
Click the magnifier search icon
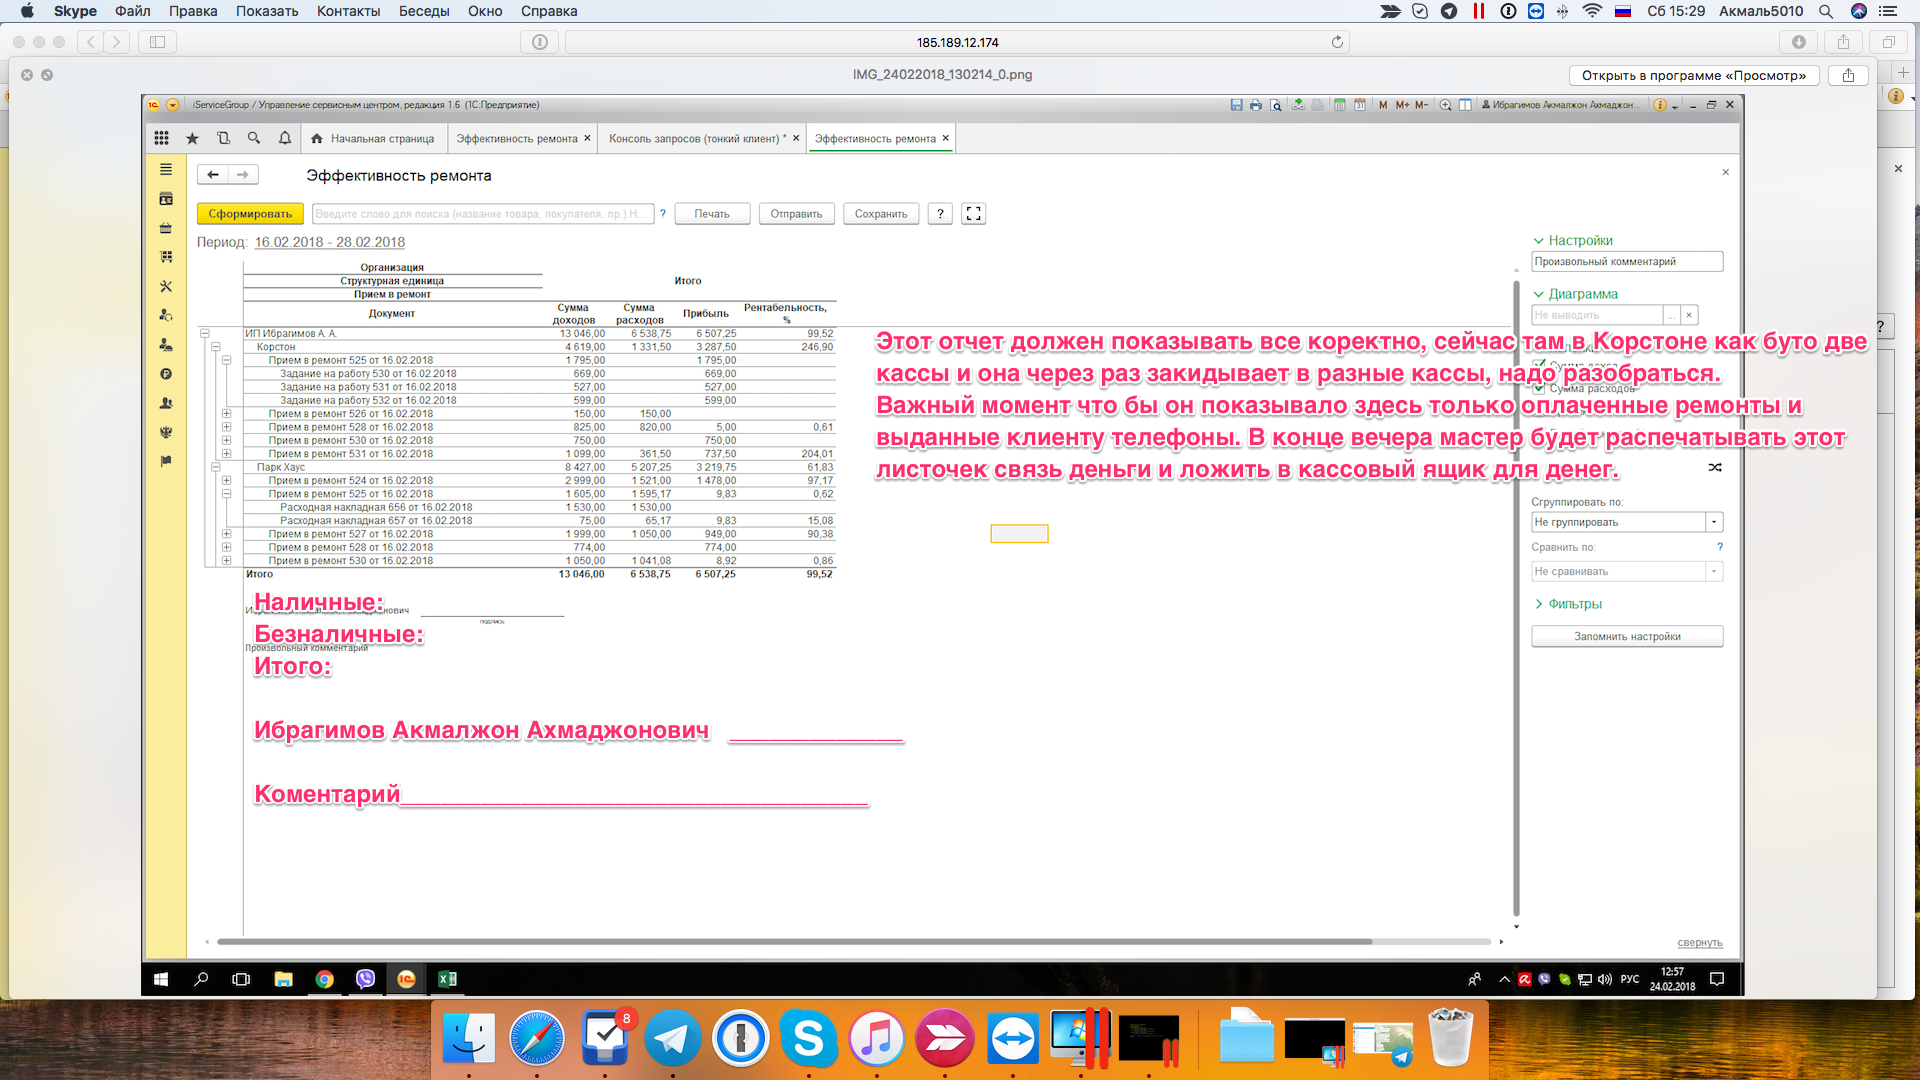(x=254, y=138)
